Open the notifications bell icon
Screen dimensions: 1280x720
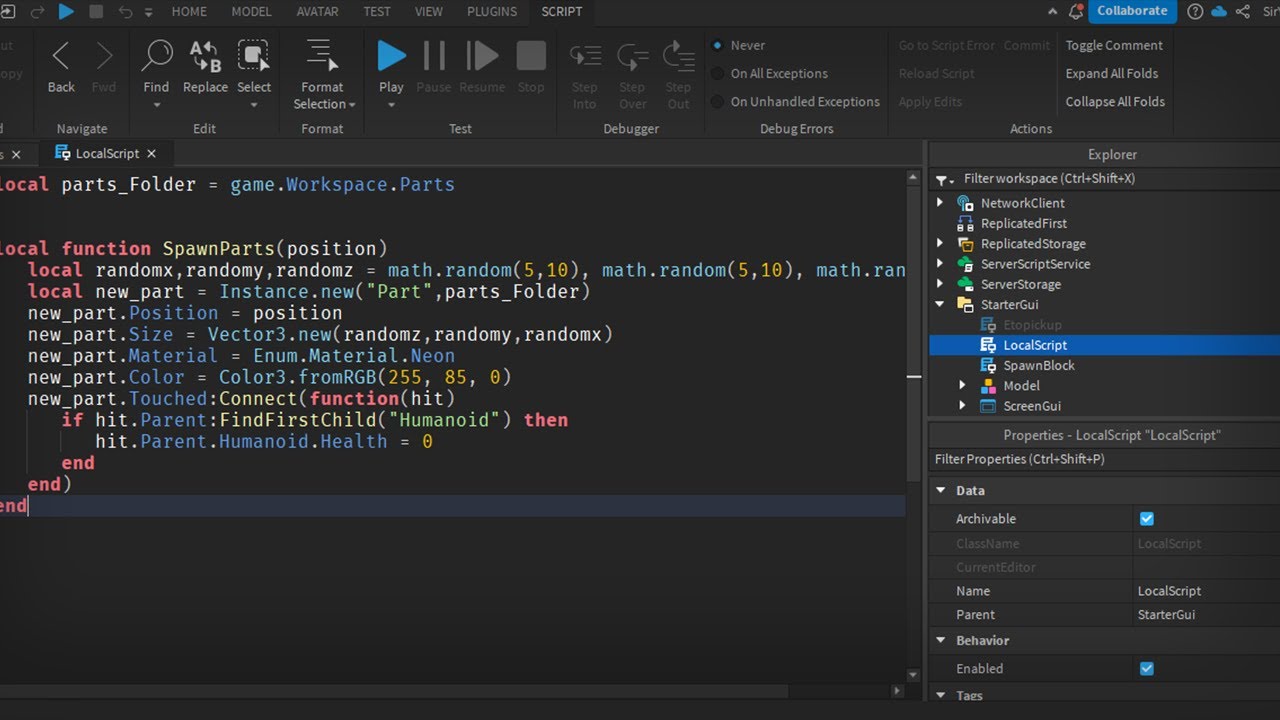(x=1077, y=12)
